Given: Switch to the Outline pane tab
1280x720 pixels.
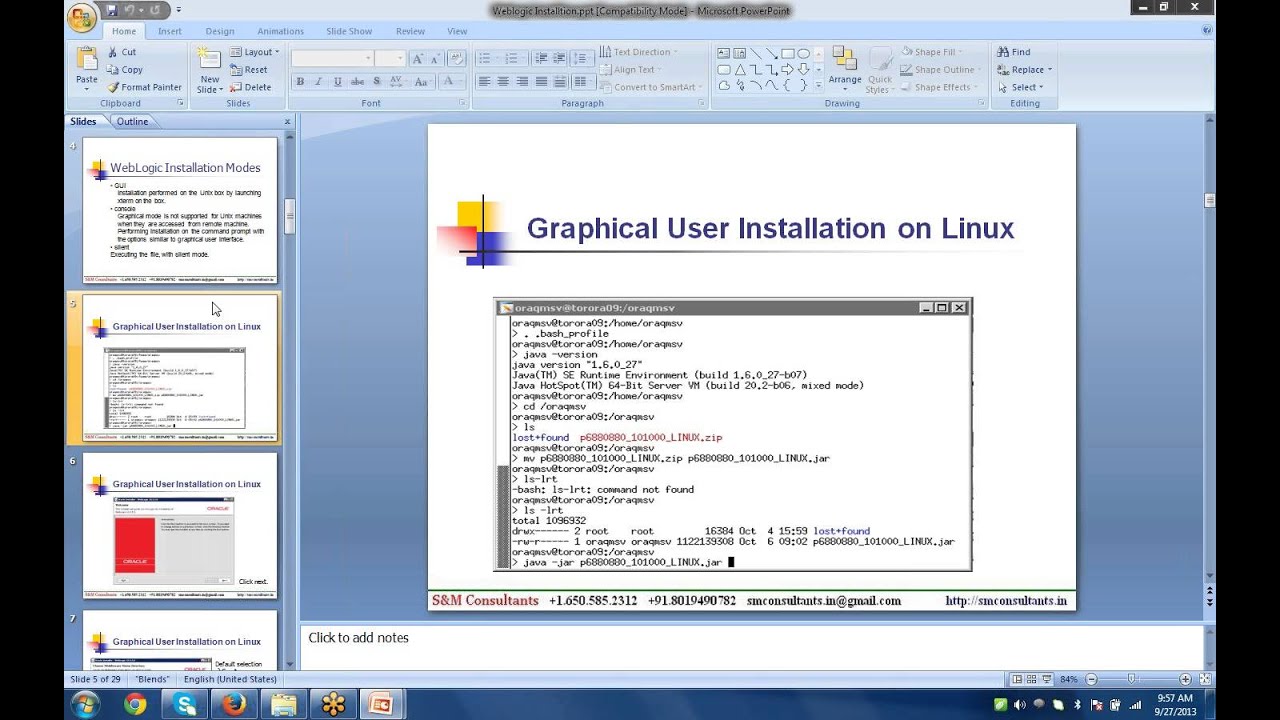Looking at the screenshot, I should [132, 122].
